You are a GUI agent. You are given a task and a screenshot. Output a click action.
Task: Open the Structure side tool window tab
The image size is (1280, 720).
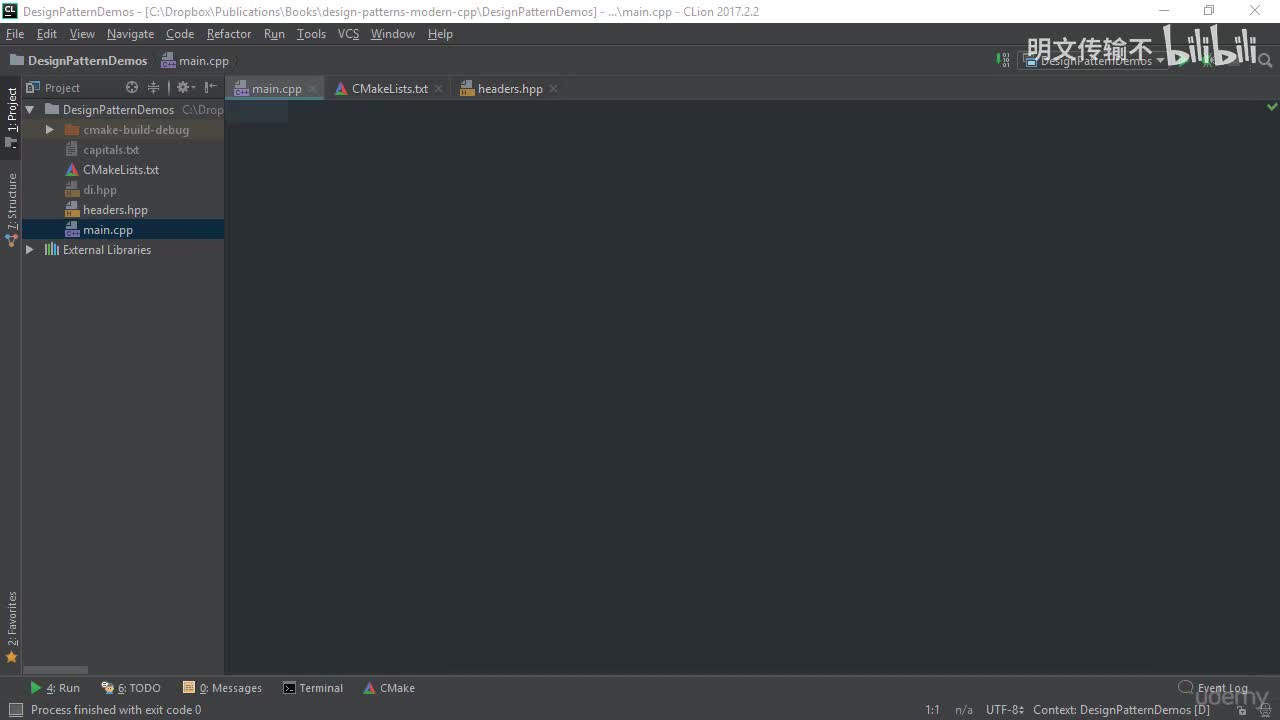(x=11, y=208)
